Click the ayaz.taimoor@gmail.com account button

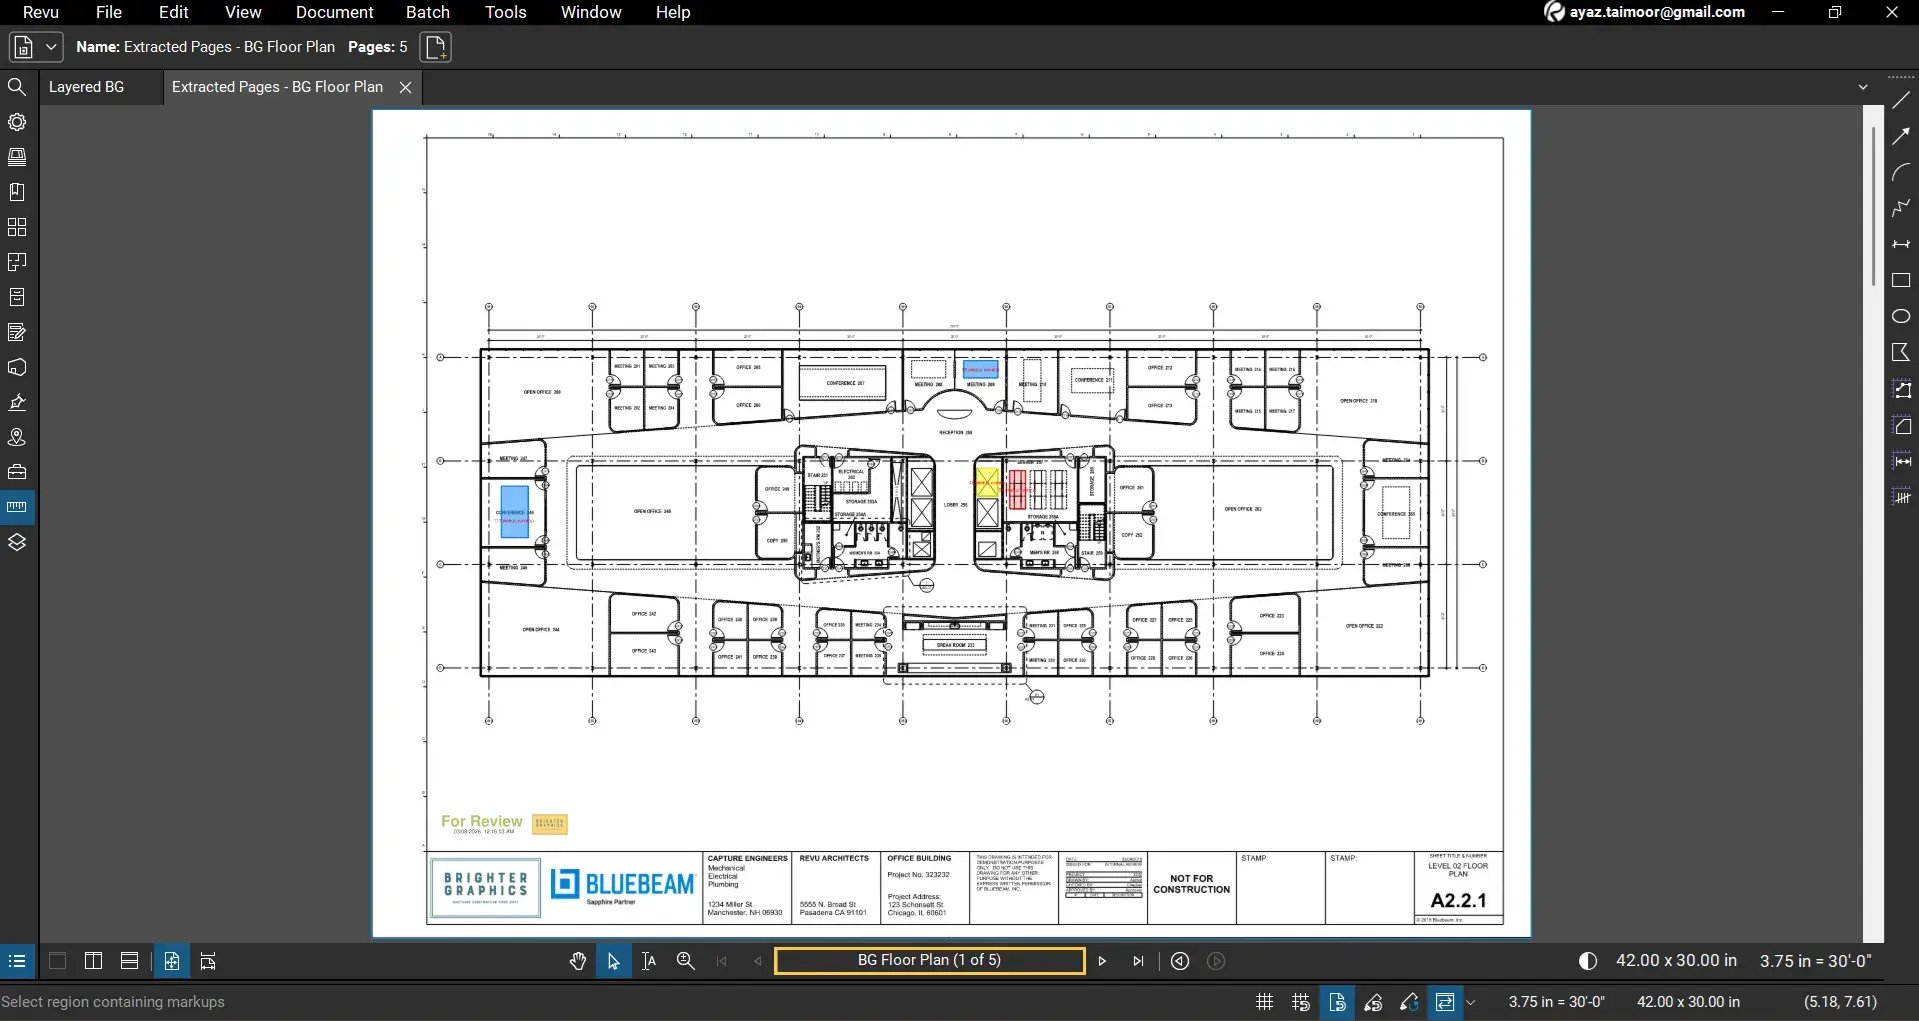coord(1645,12)
